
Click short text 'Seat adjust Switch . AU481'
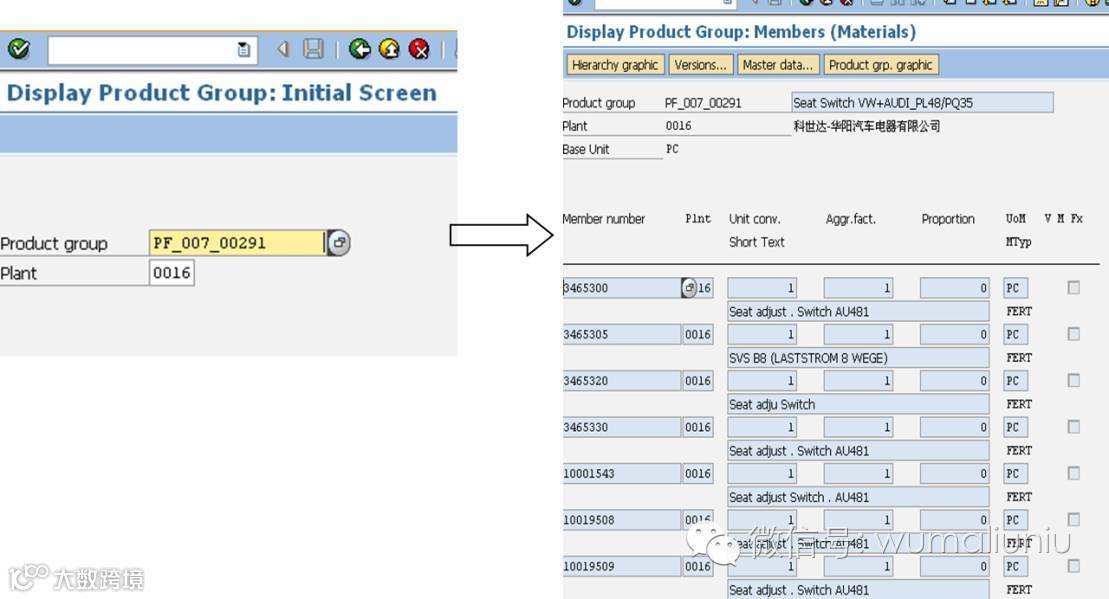(x=858, y=497)
